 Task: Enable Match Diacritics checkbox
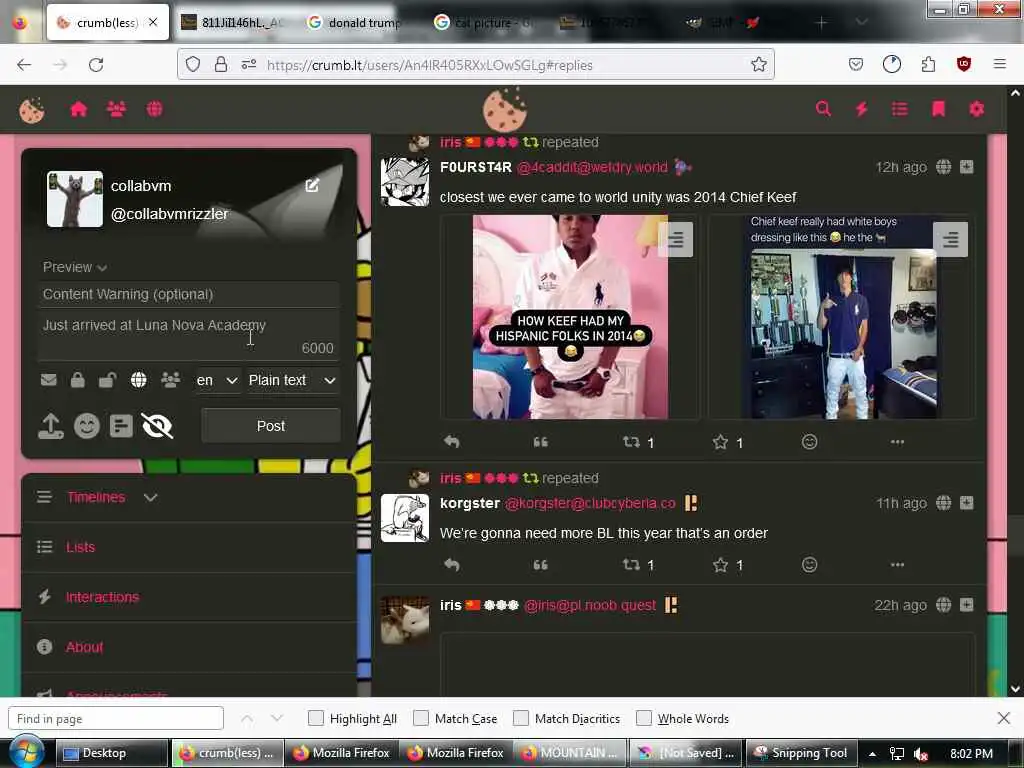520,718
